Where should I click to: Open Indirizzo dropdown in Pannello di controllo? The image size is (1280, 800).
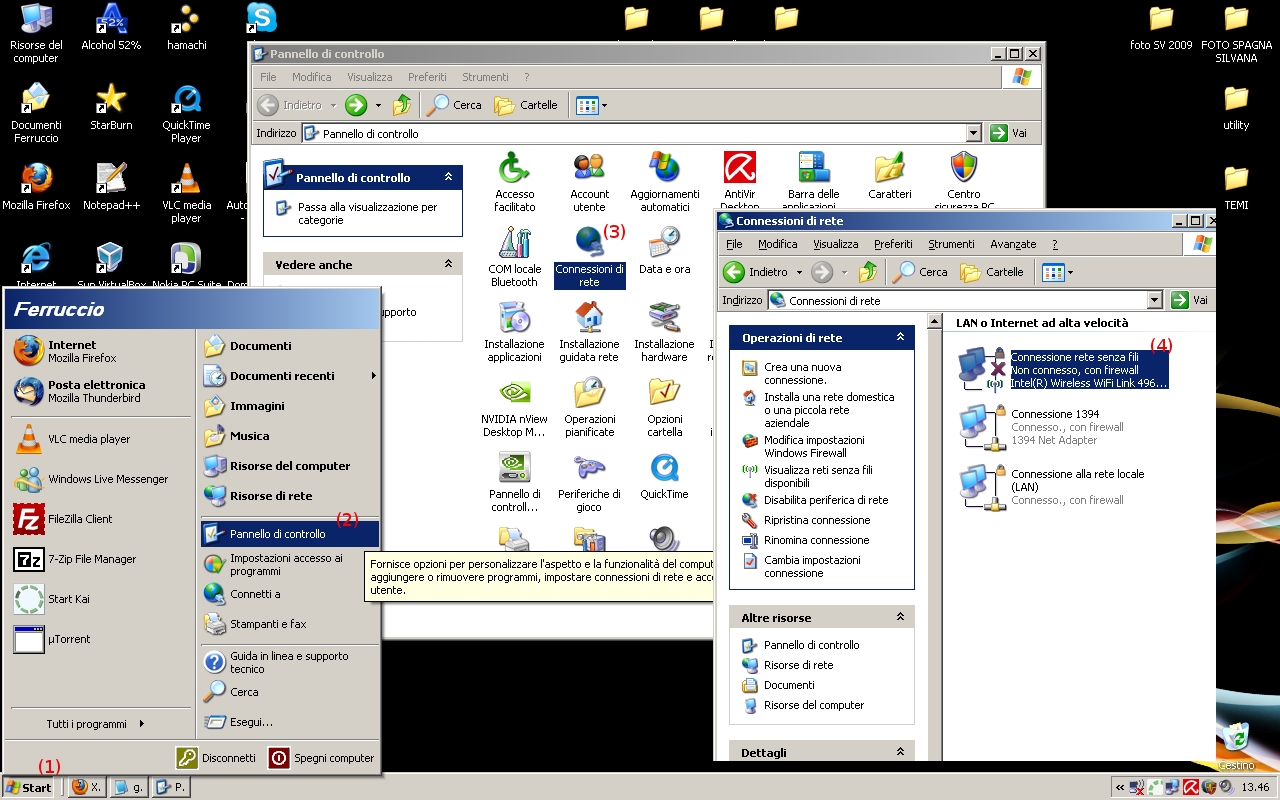click(x=974, y=133)
